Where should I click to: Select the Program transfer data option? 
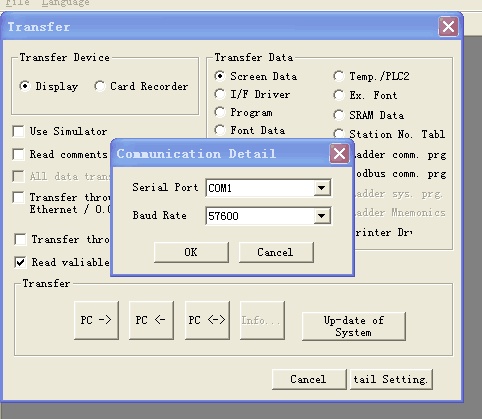coord(220,112)
